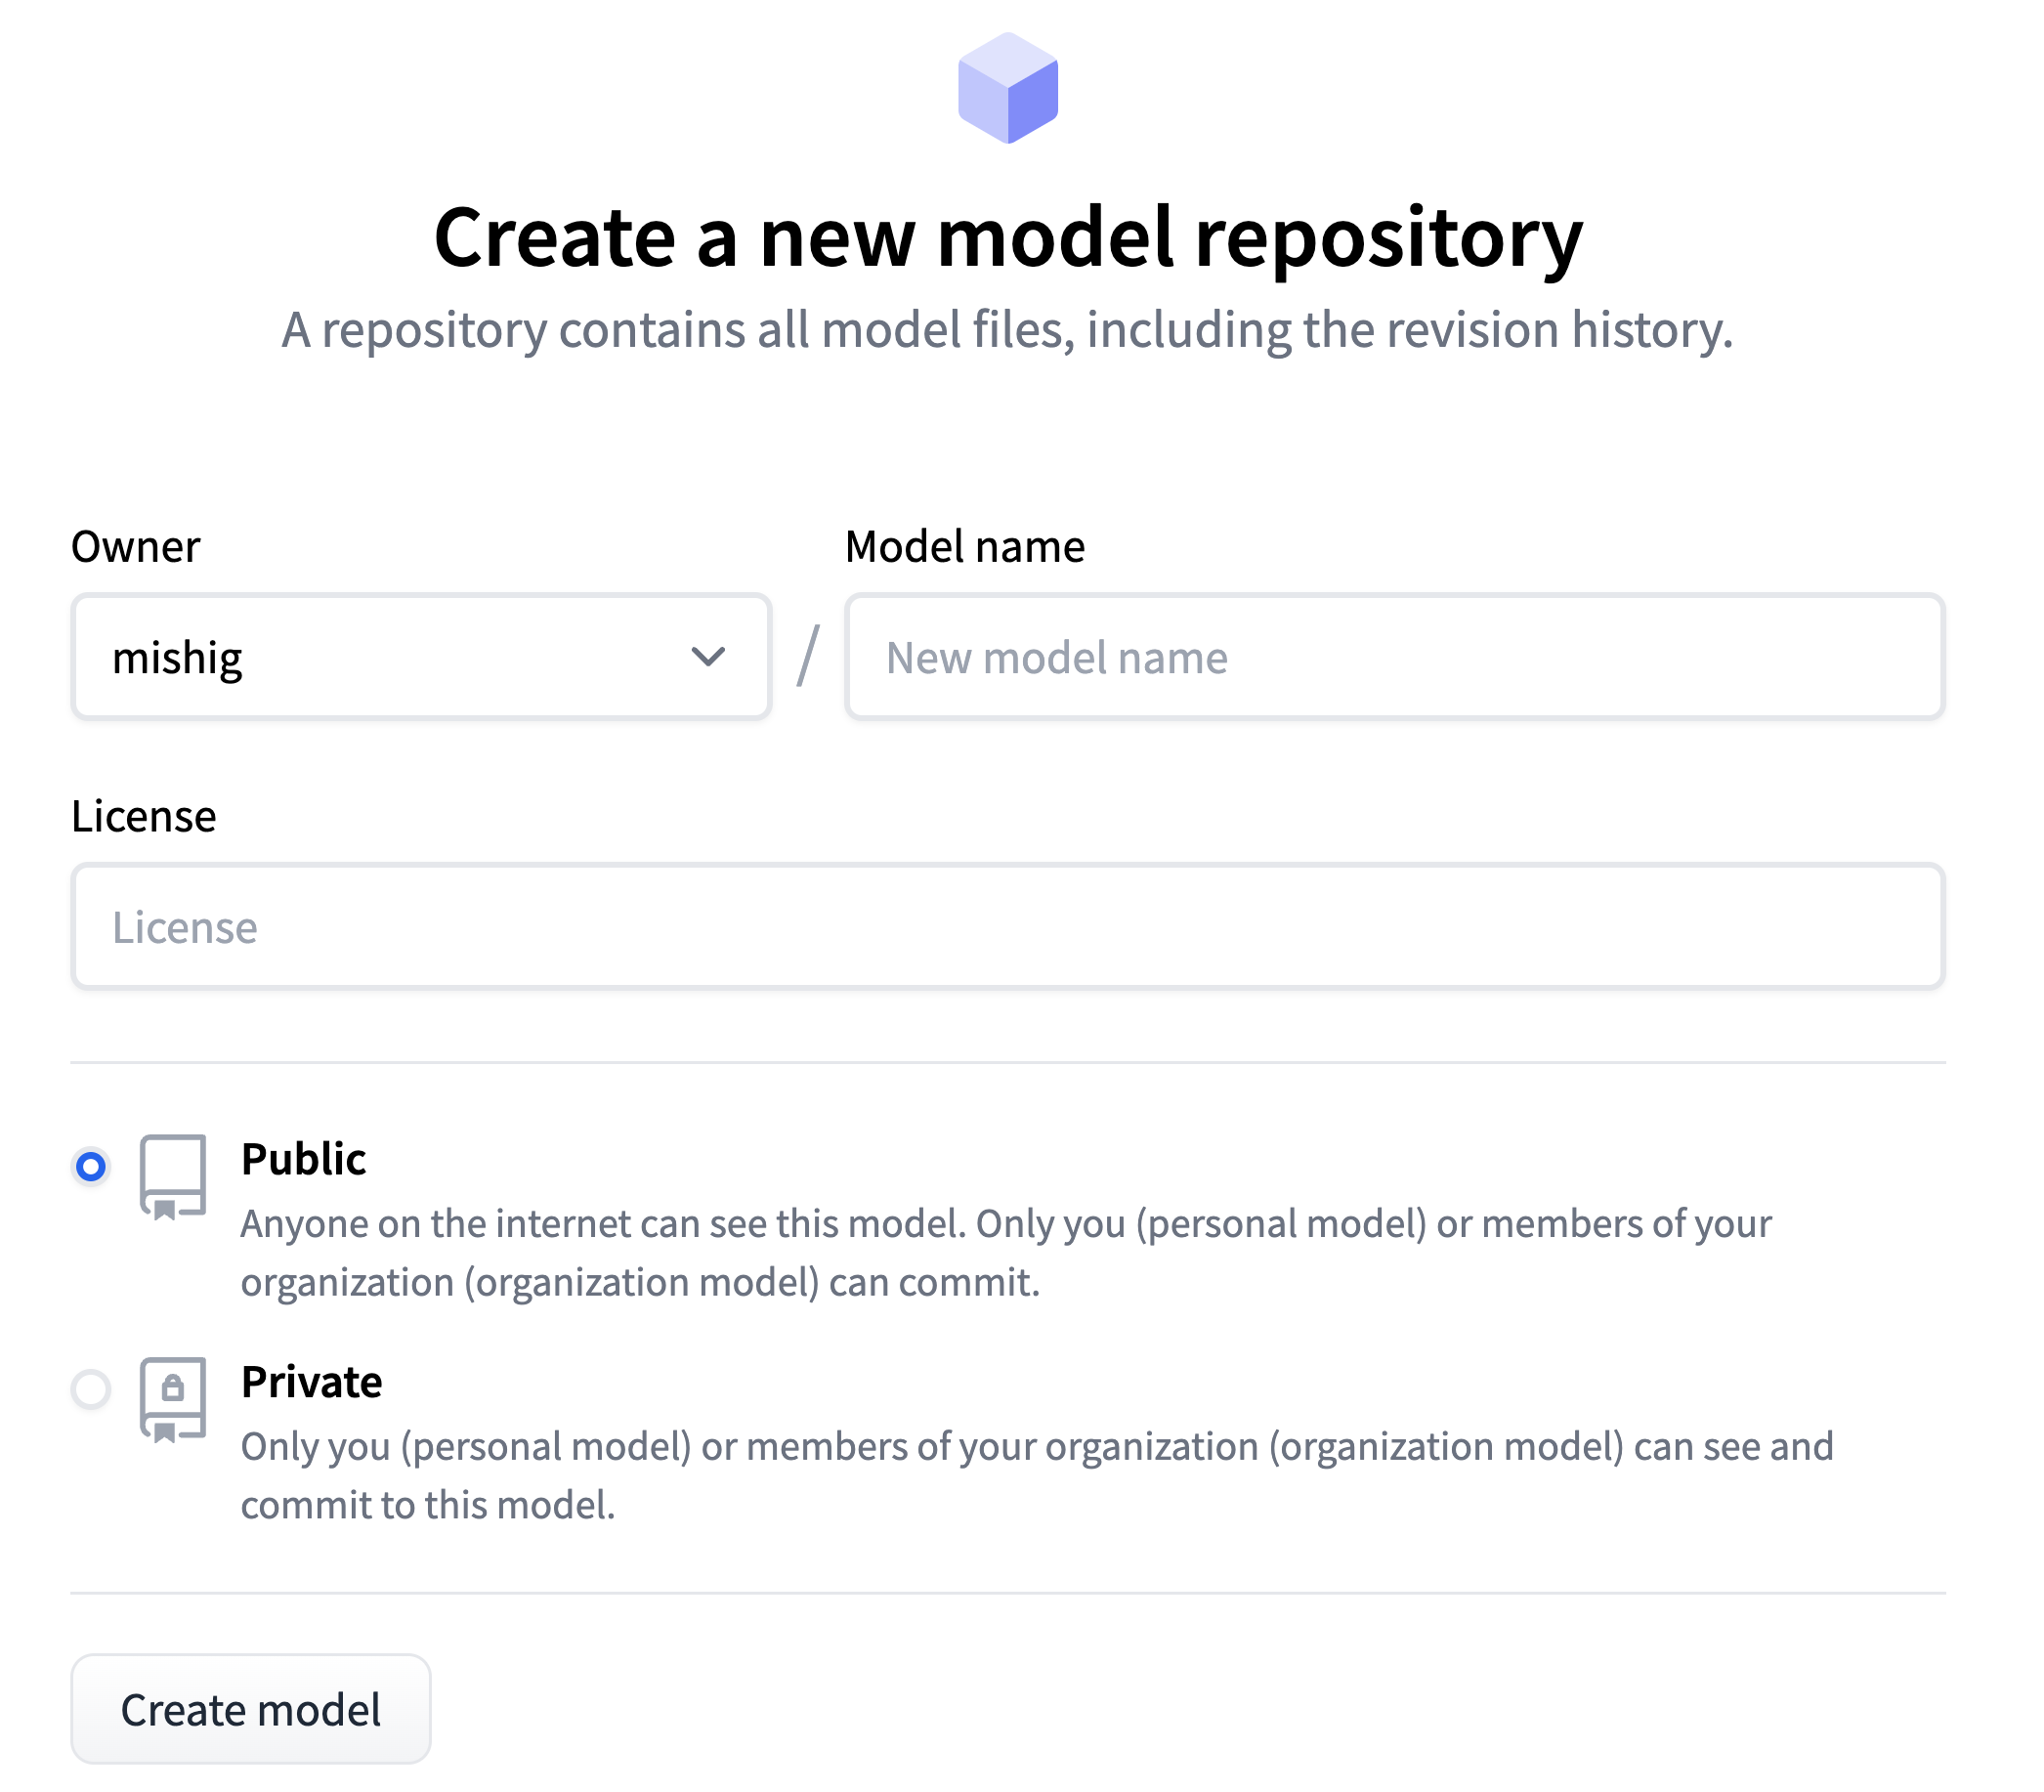Screen dimensions: 2044x1792
Task: Click the repository subtitle about revision history
Action: 1007,330
